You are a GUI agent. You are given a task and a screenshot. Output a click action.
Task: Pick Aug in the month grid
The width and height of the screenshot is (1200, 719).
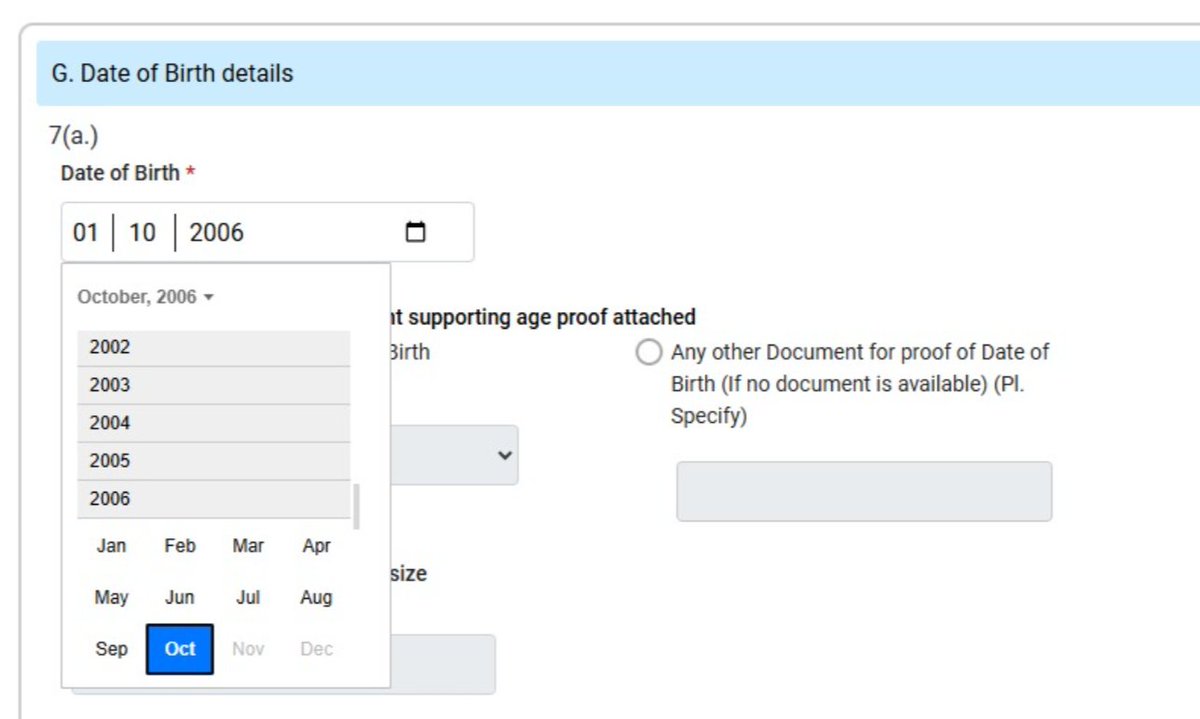(x=316, y=597)
